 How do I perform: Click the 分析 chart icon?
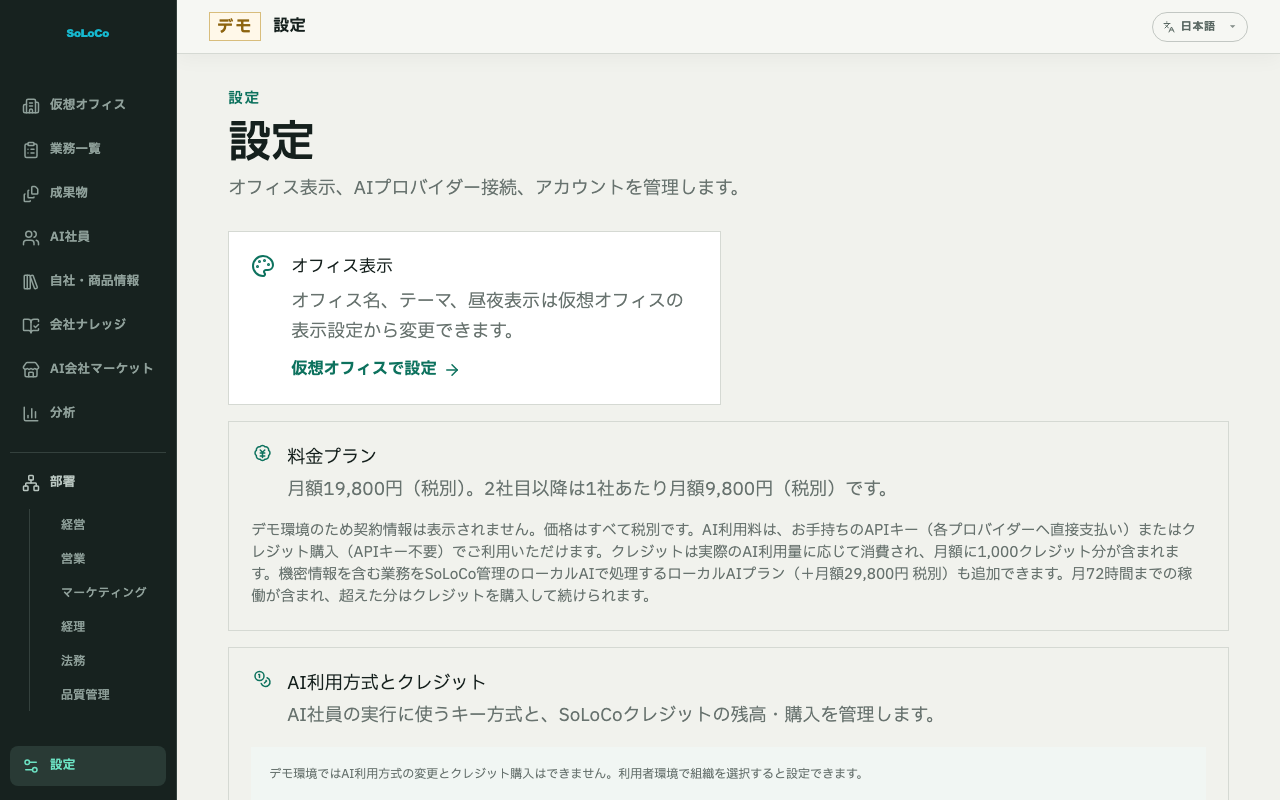31,413
